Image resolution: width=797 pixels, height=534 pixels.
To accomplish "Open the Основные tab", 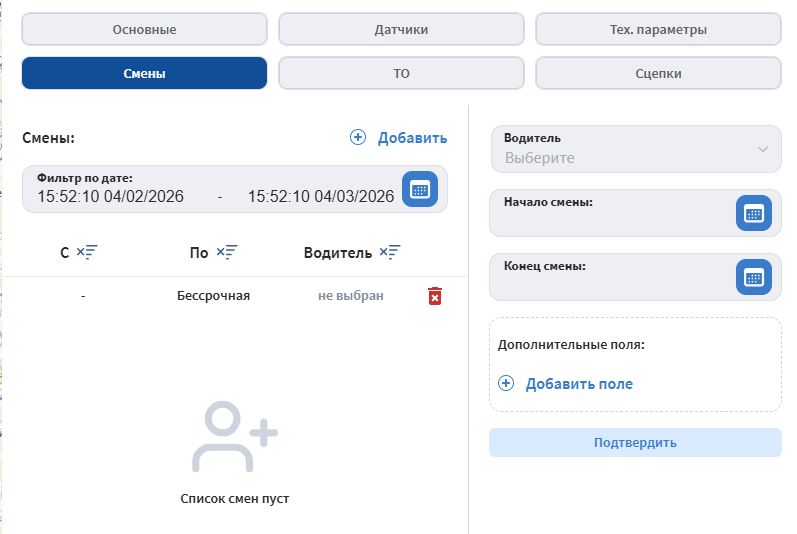I will coord(144,29).
